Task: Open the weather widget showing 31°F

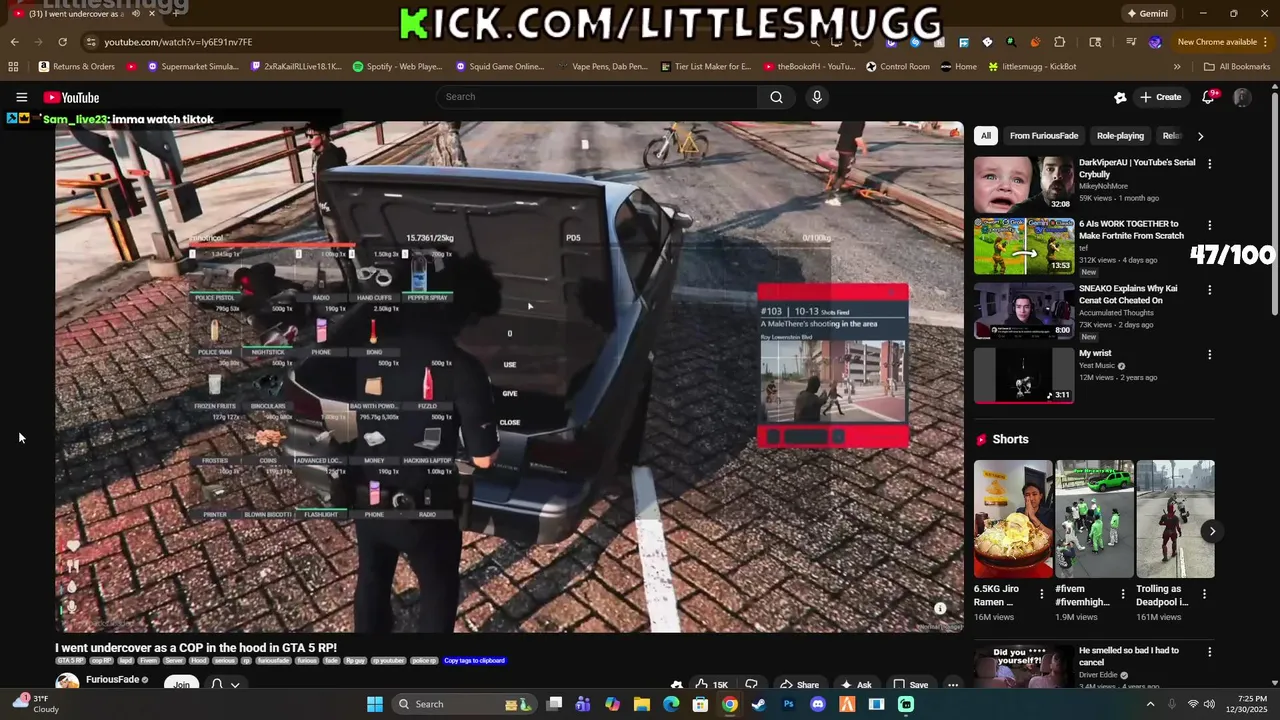Action: (x=36, y=704)
